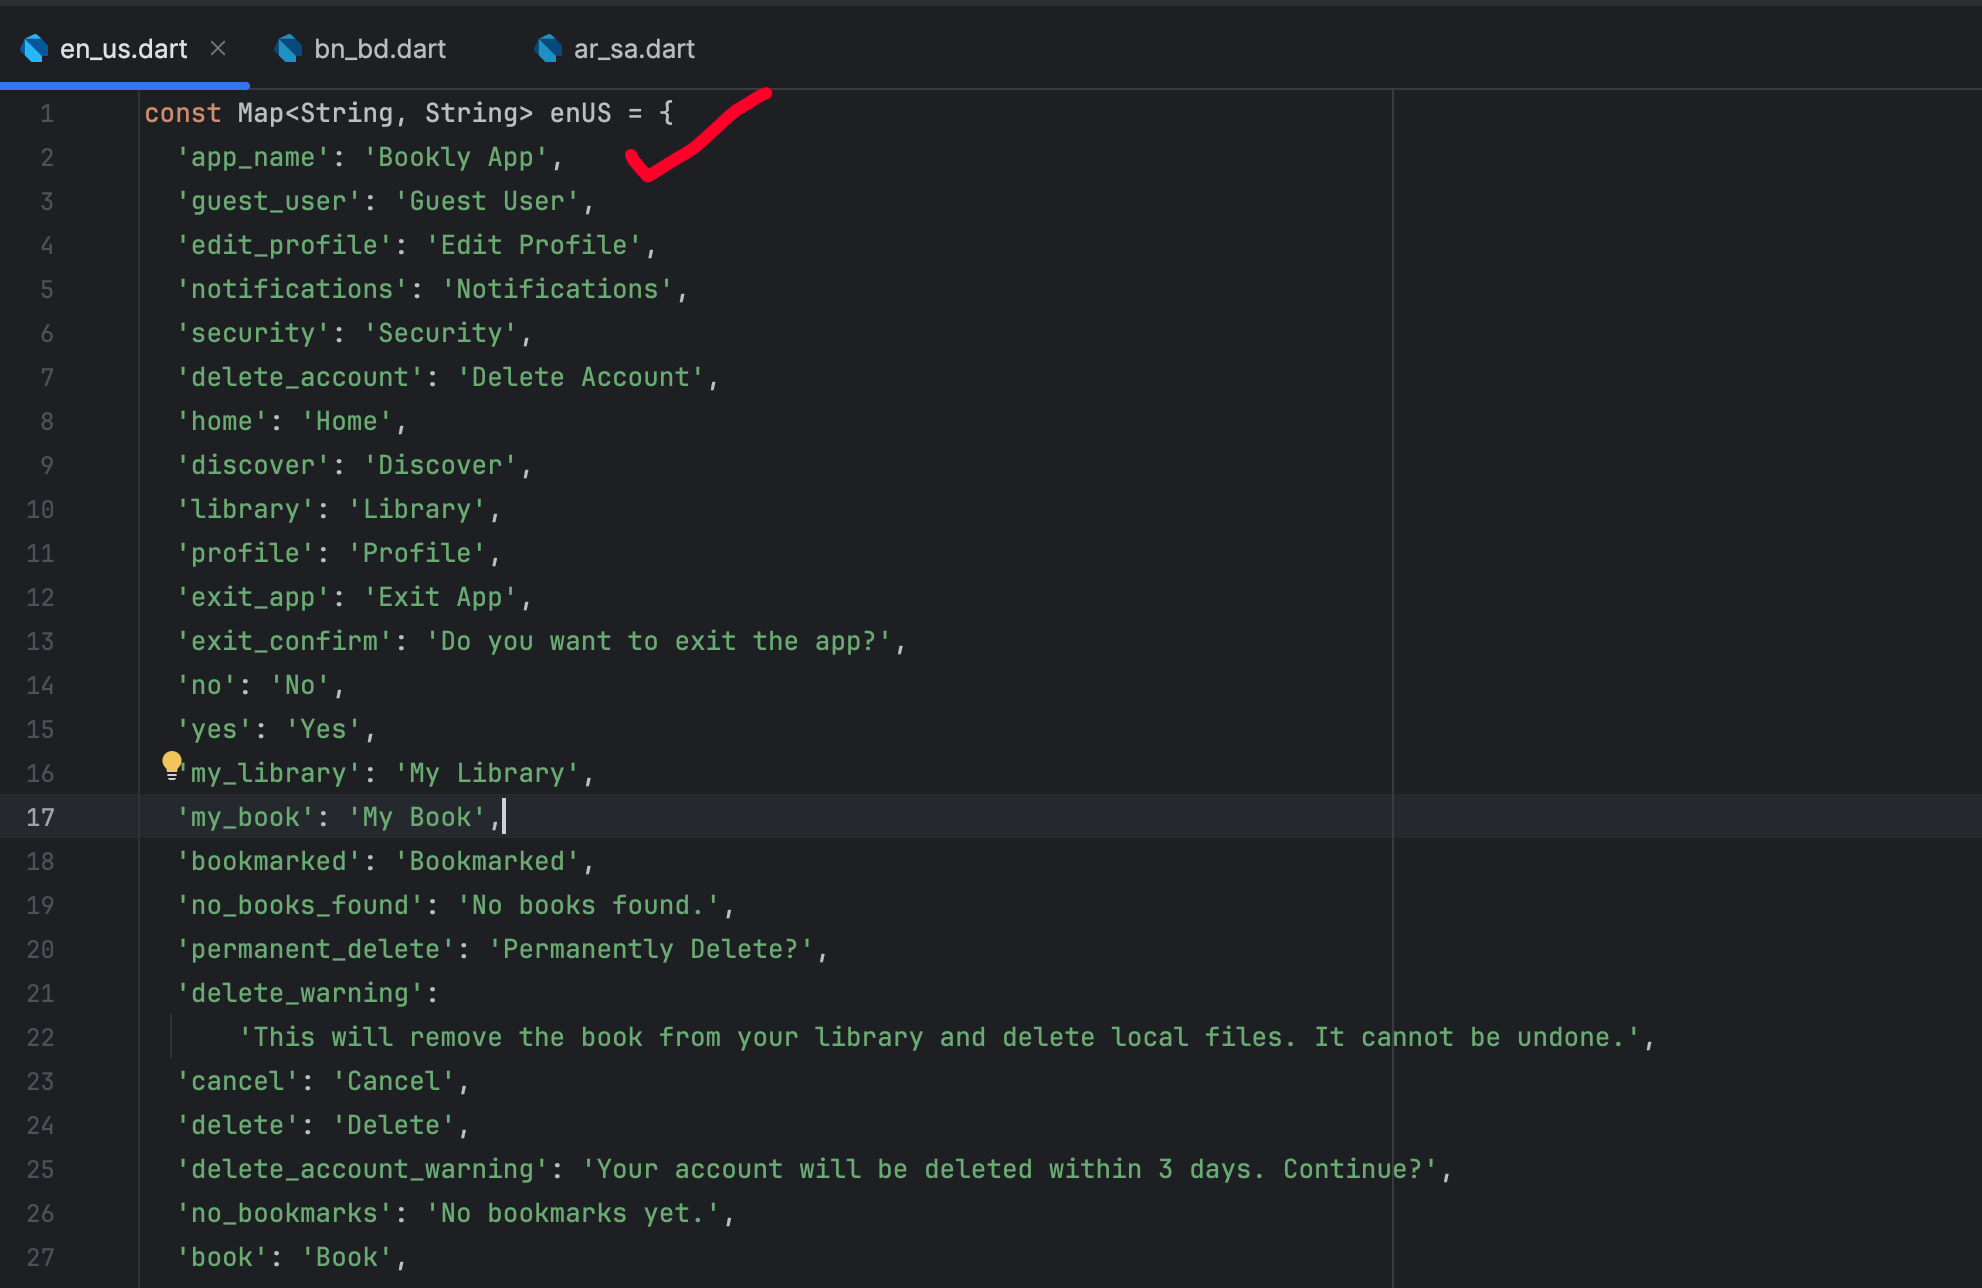This screenshot has width=1982, height=1288.
Task: Click the const keyword on line 1
Action: coord(183,113)
